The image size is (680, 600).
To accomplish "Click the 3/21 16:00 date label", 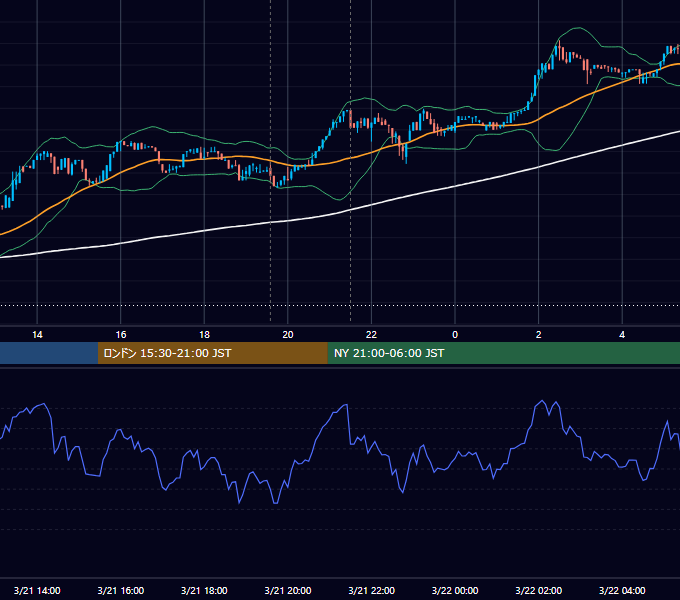I will 121,590.
